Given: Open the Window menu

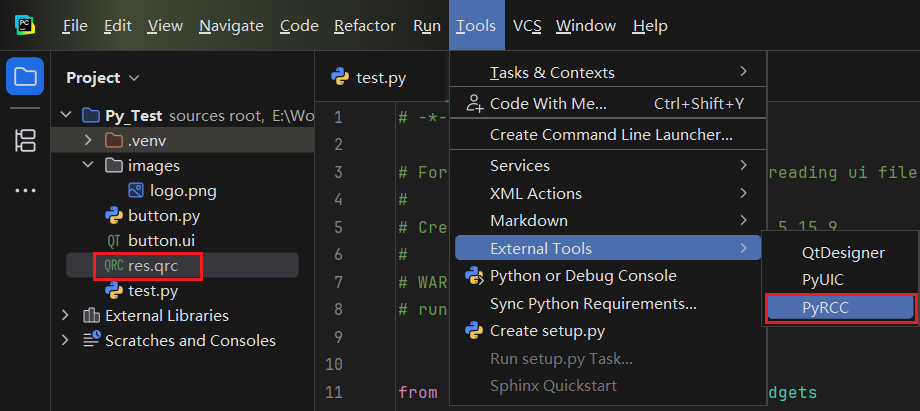Looking at the screenshot, I should click(586, 26).
